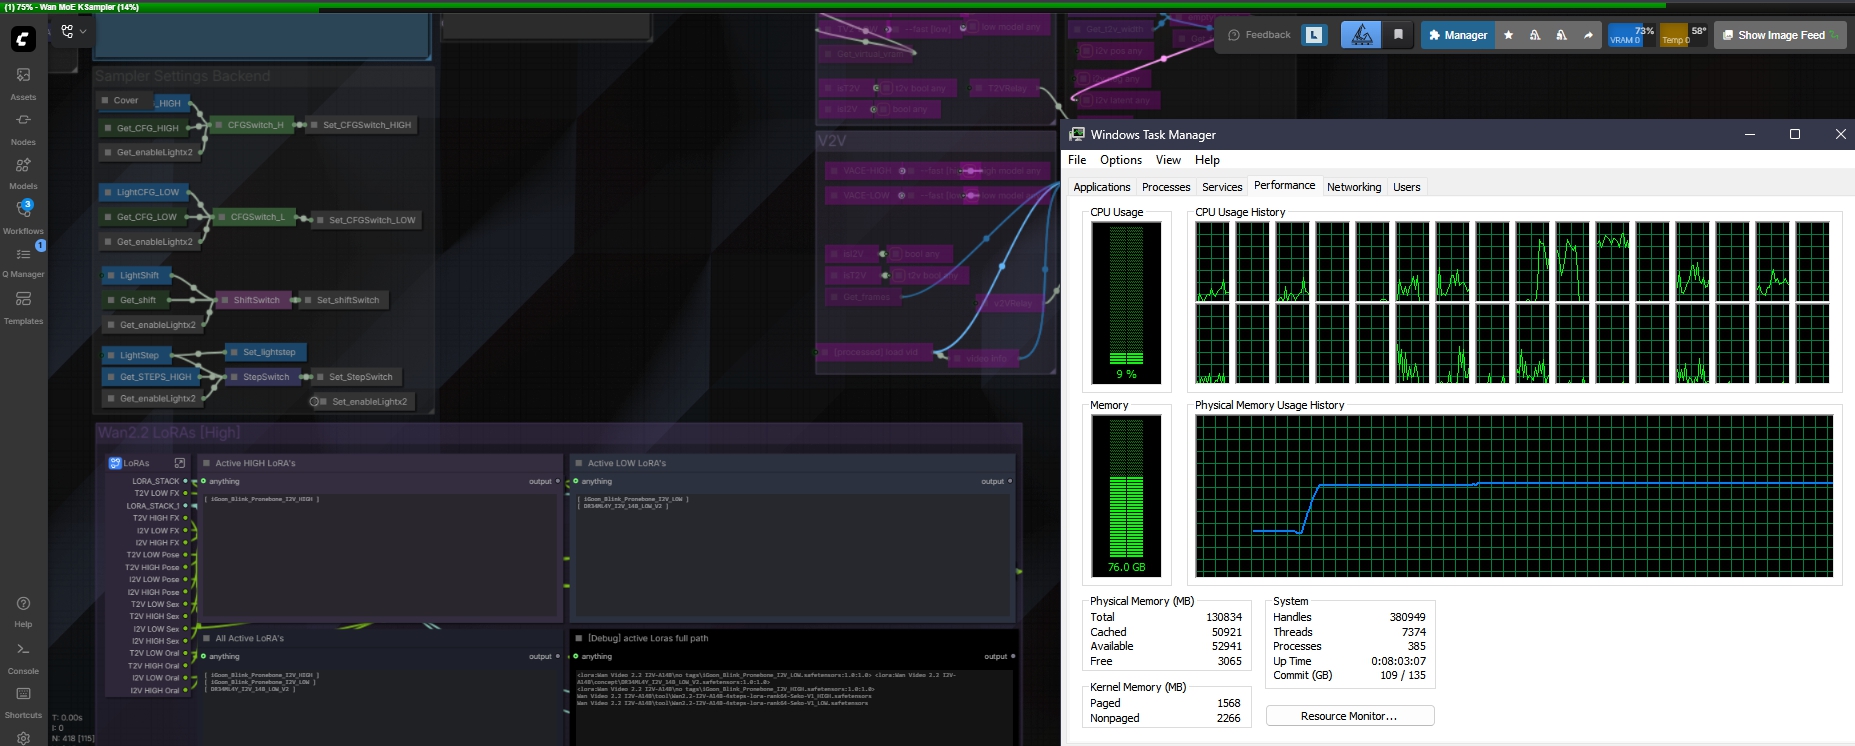The width and height of the screenshot is (1855, 746).
Task: Open the Options menu in Task Manager
Action: [x=1120, y=160]
